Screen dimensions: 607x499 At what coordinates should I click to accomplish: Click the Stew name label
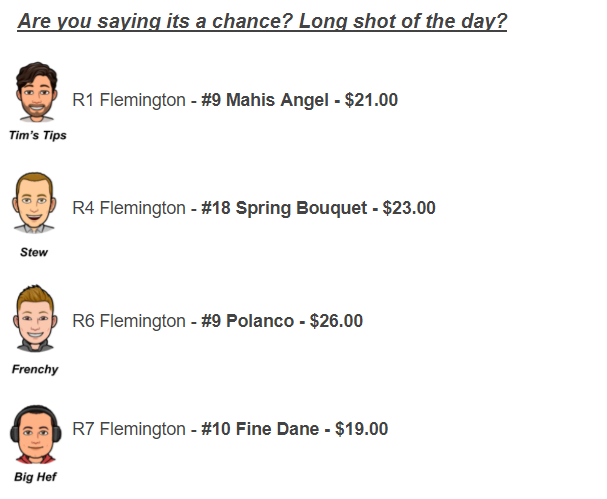(34, 252)
